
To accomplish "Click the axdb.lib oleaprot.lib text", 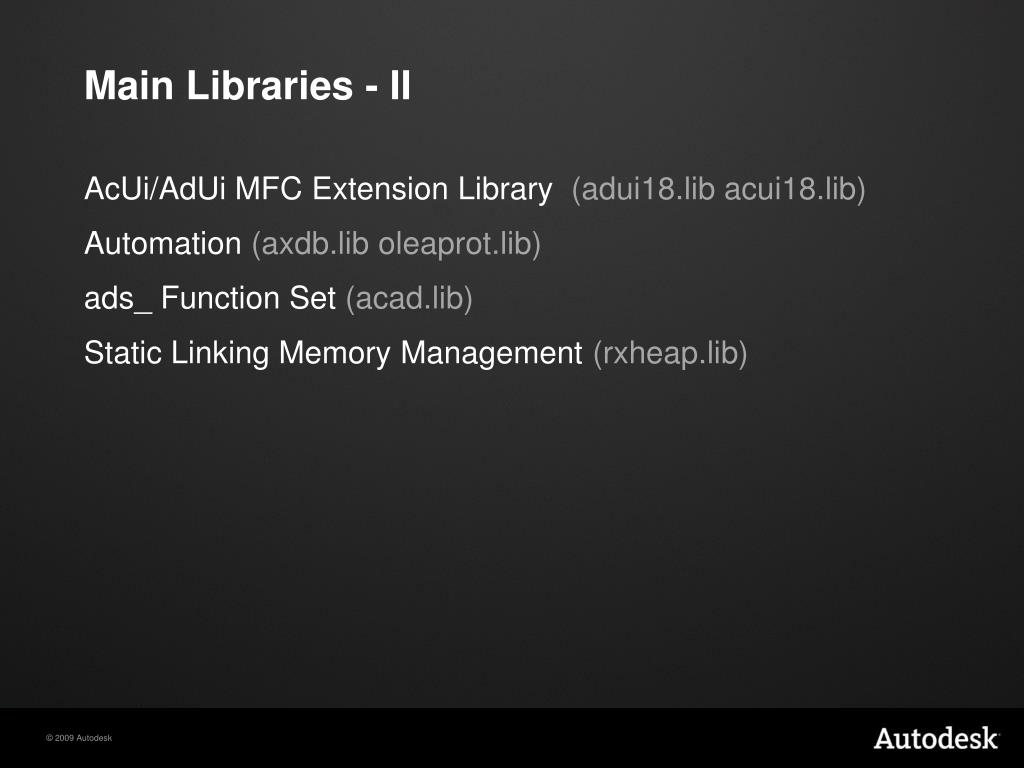I will pos(396,244).
